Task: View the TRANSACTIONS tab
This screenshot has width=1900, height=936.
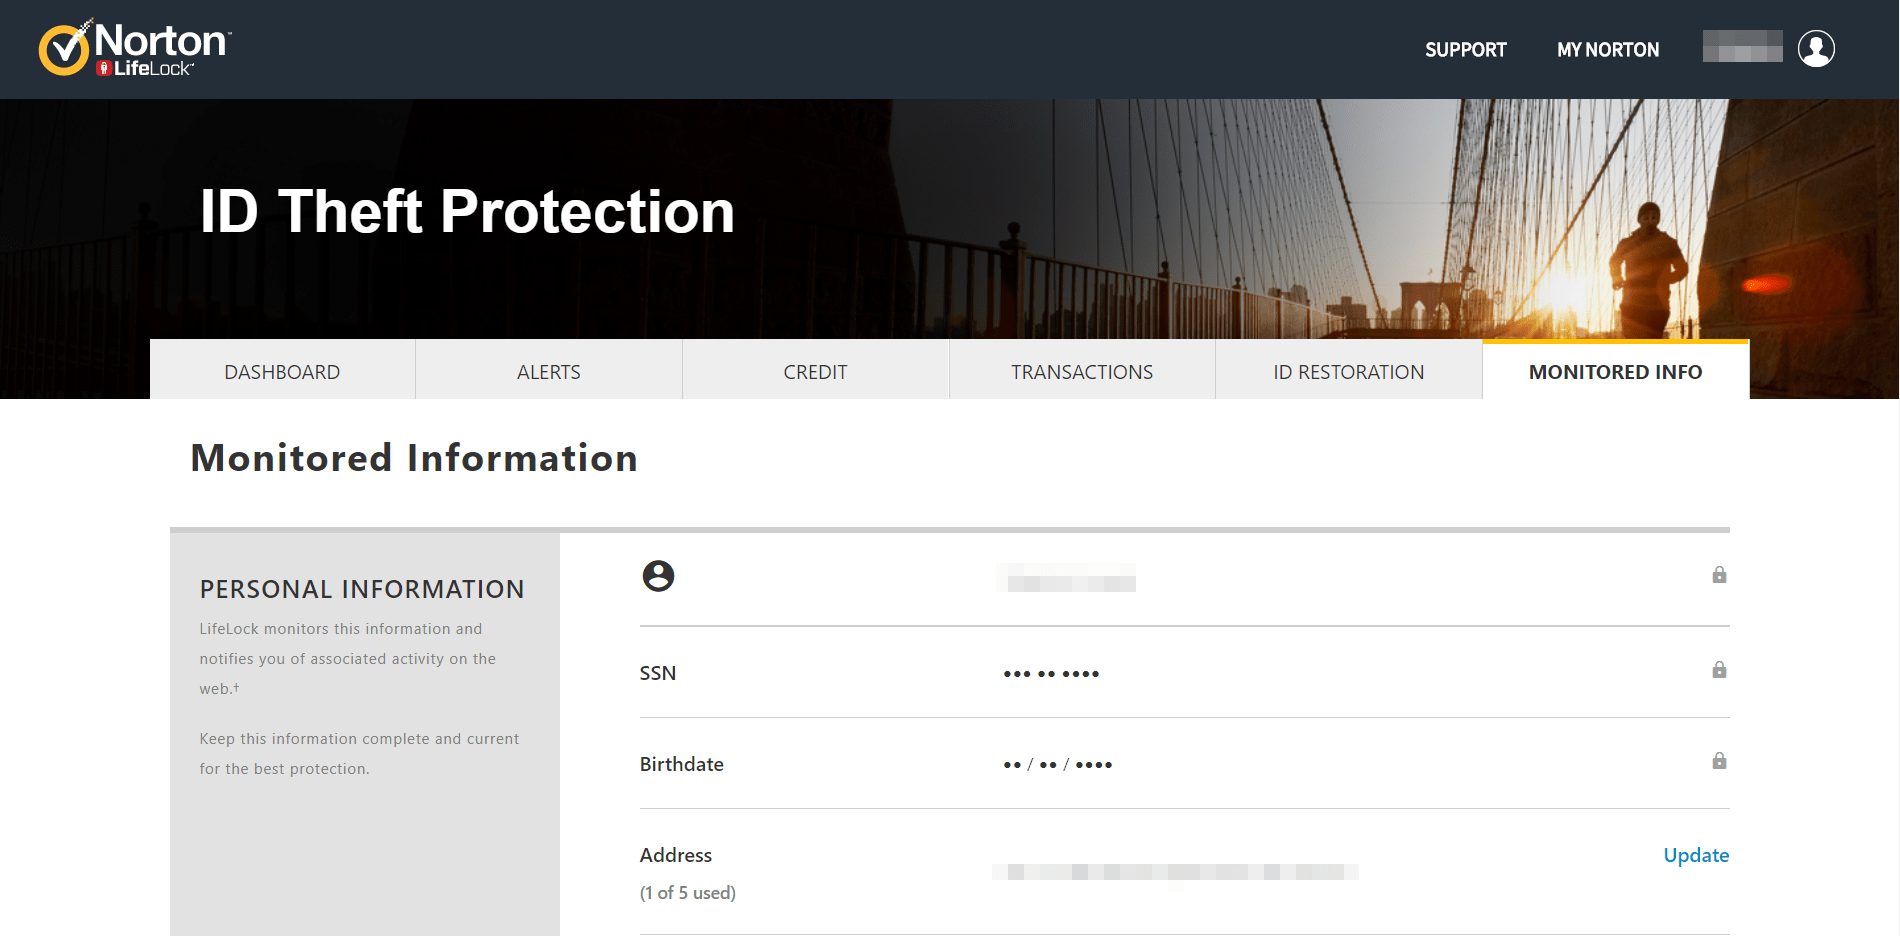Action: pos(1082,371)
